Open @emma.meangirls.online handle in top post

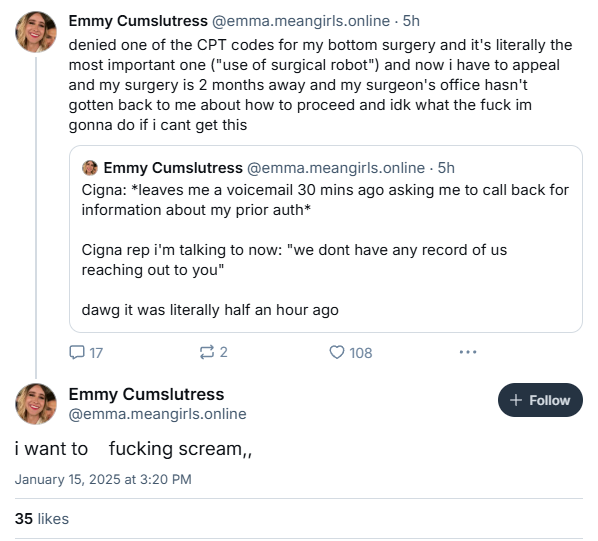pyautogui.click(x=301, y=21)
